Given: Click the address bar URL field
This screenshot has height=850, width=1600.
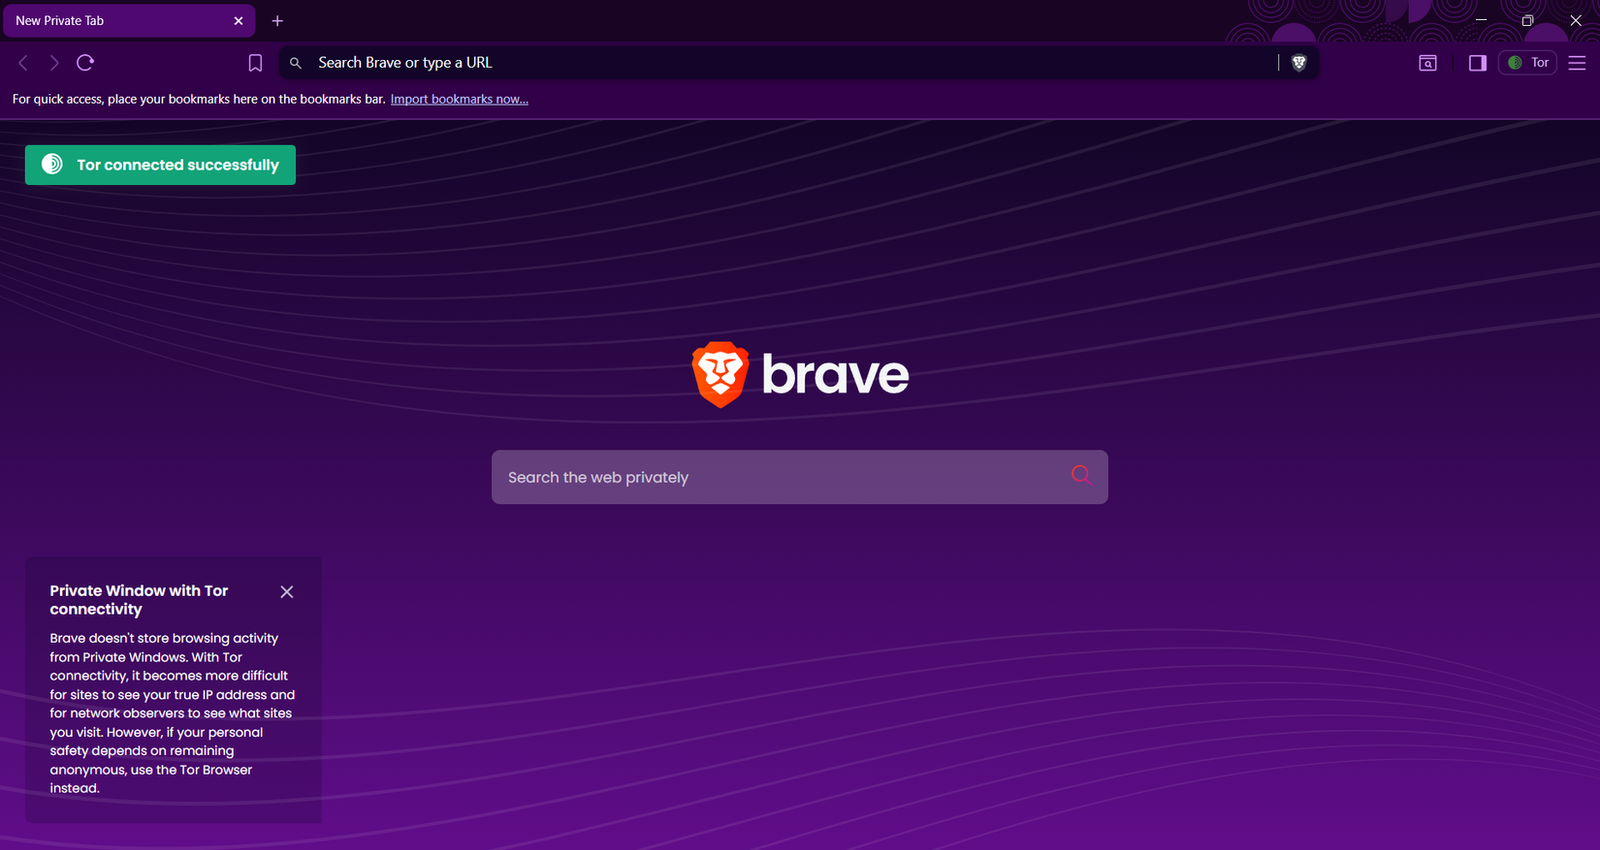Looking at the screenshot, I should coord(780,63).
